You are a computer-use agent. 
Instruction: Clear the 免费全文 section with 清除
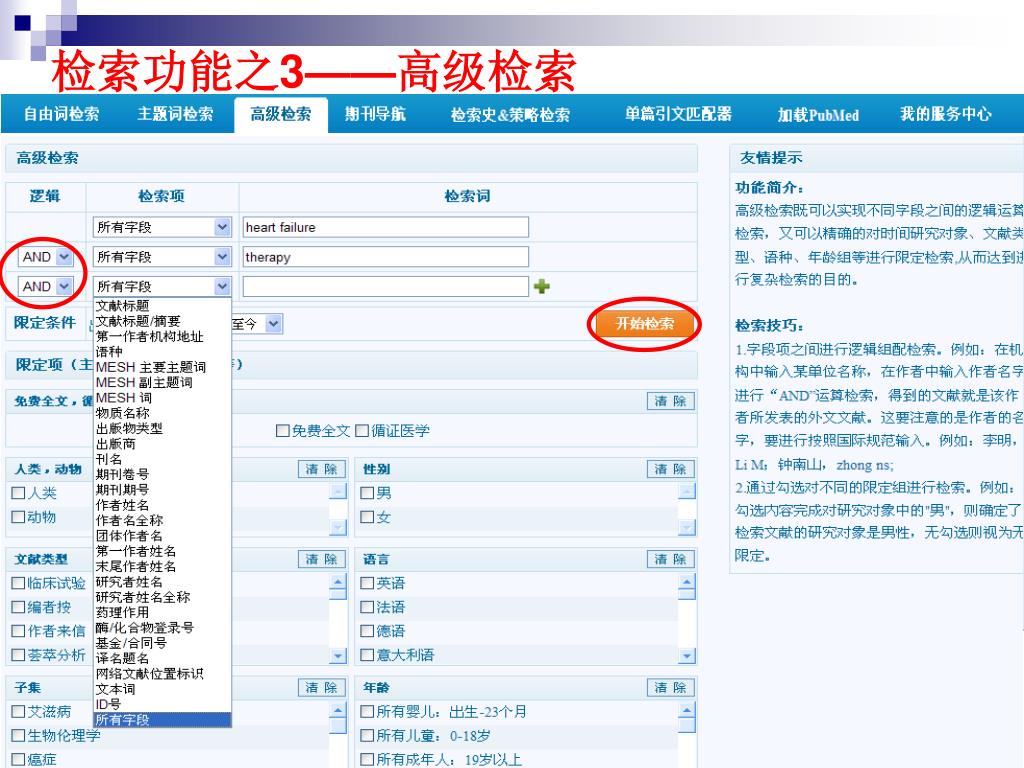pyautogui.click(x=671, y=401)
